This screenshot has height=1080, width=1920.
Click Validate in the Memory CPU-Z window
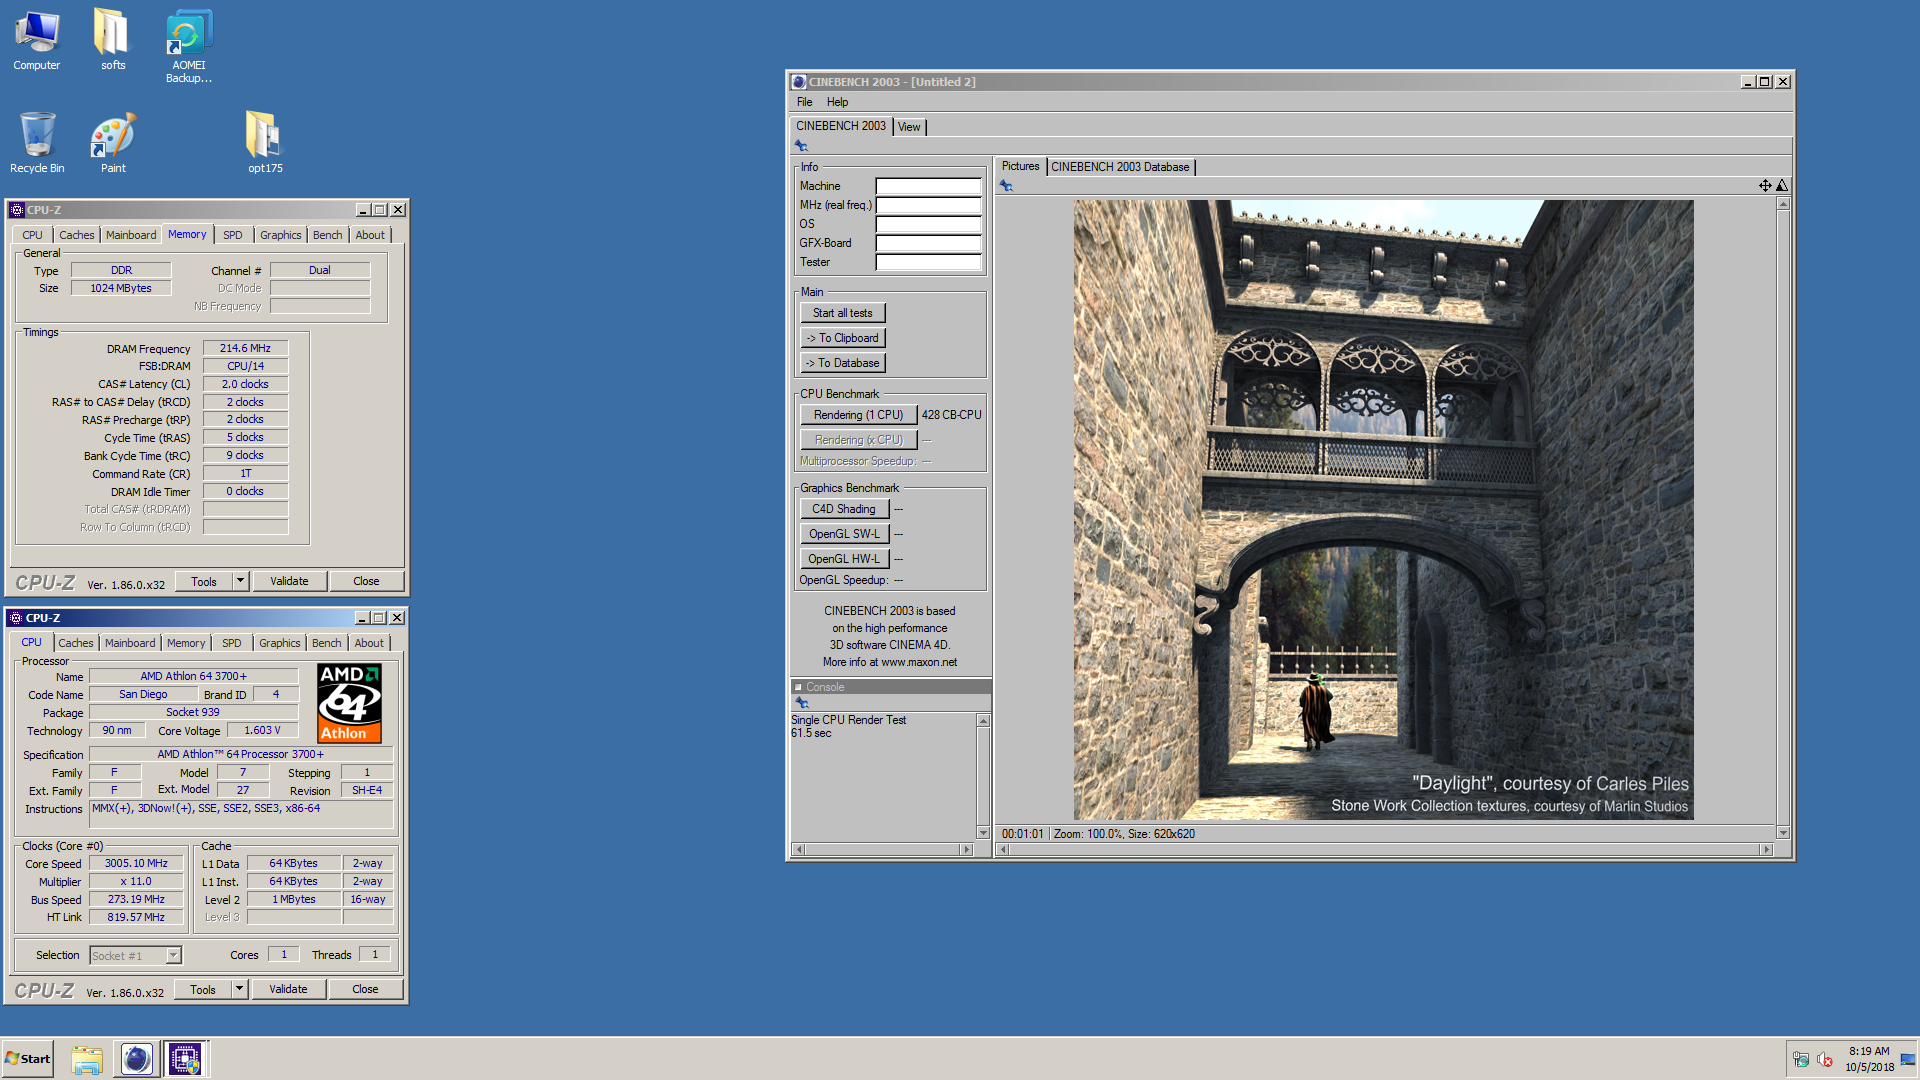tap(289, 581)
